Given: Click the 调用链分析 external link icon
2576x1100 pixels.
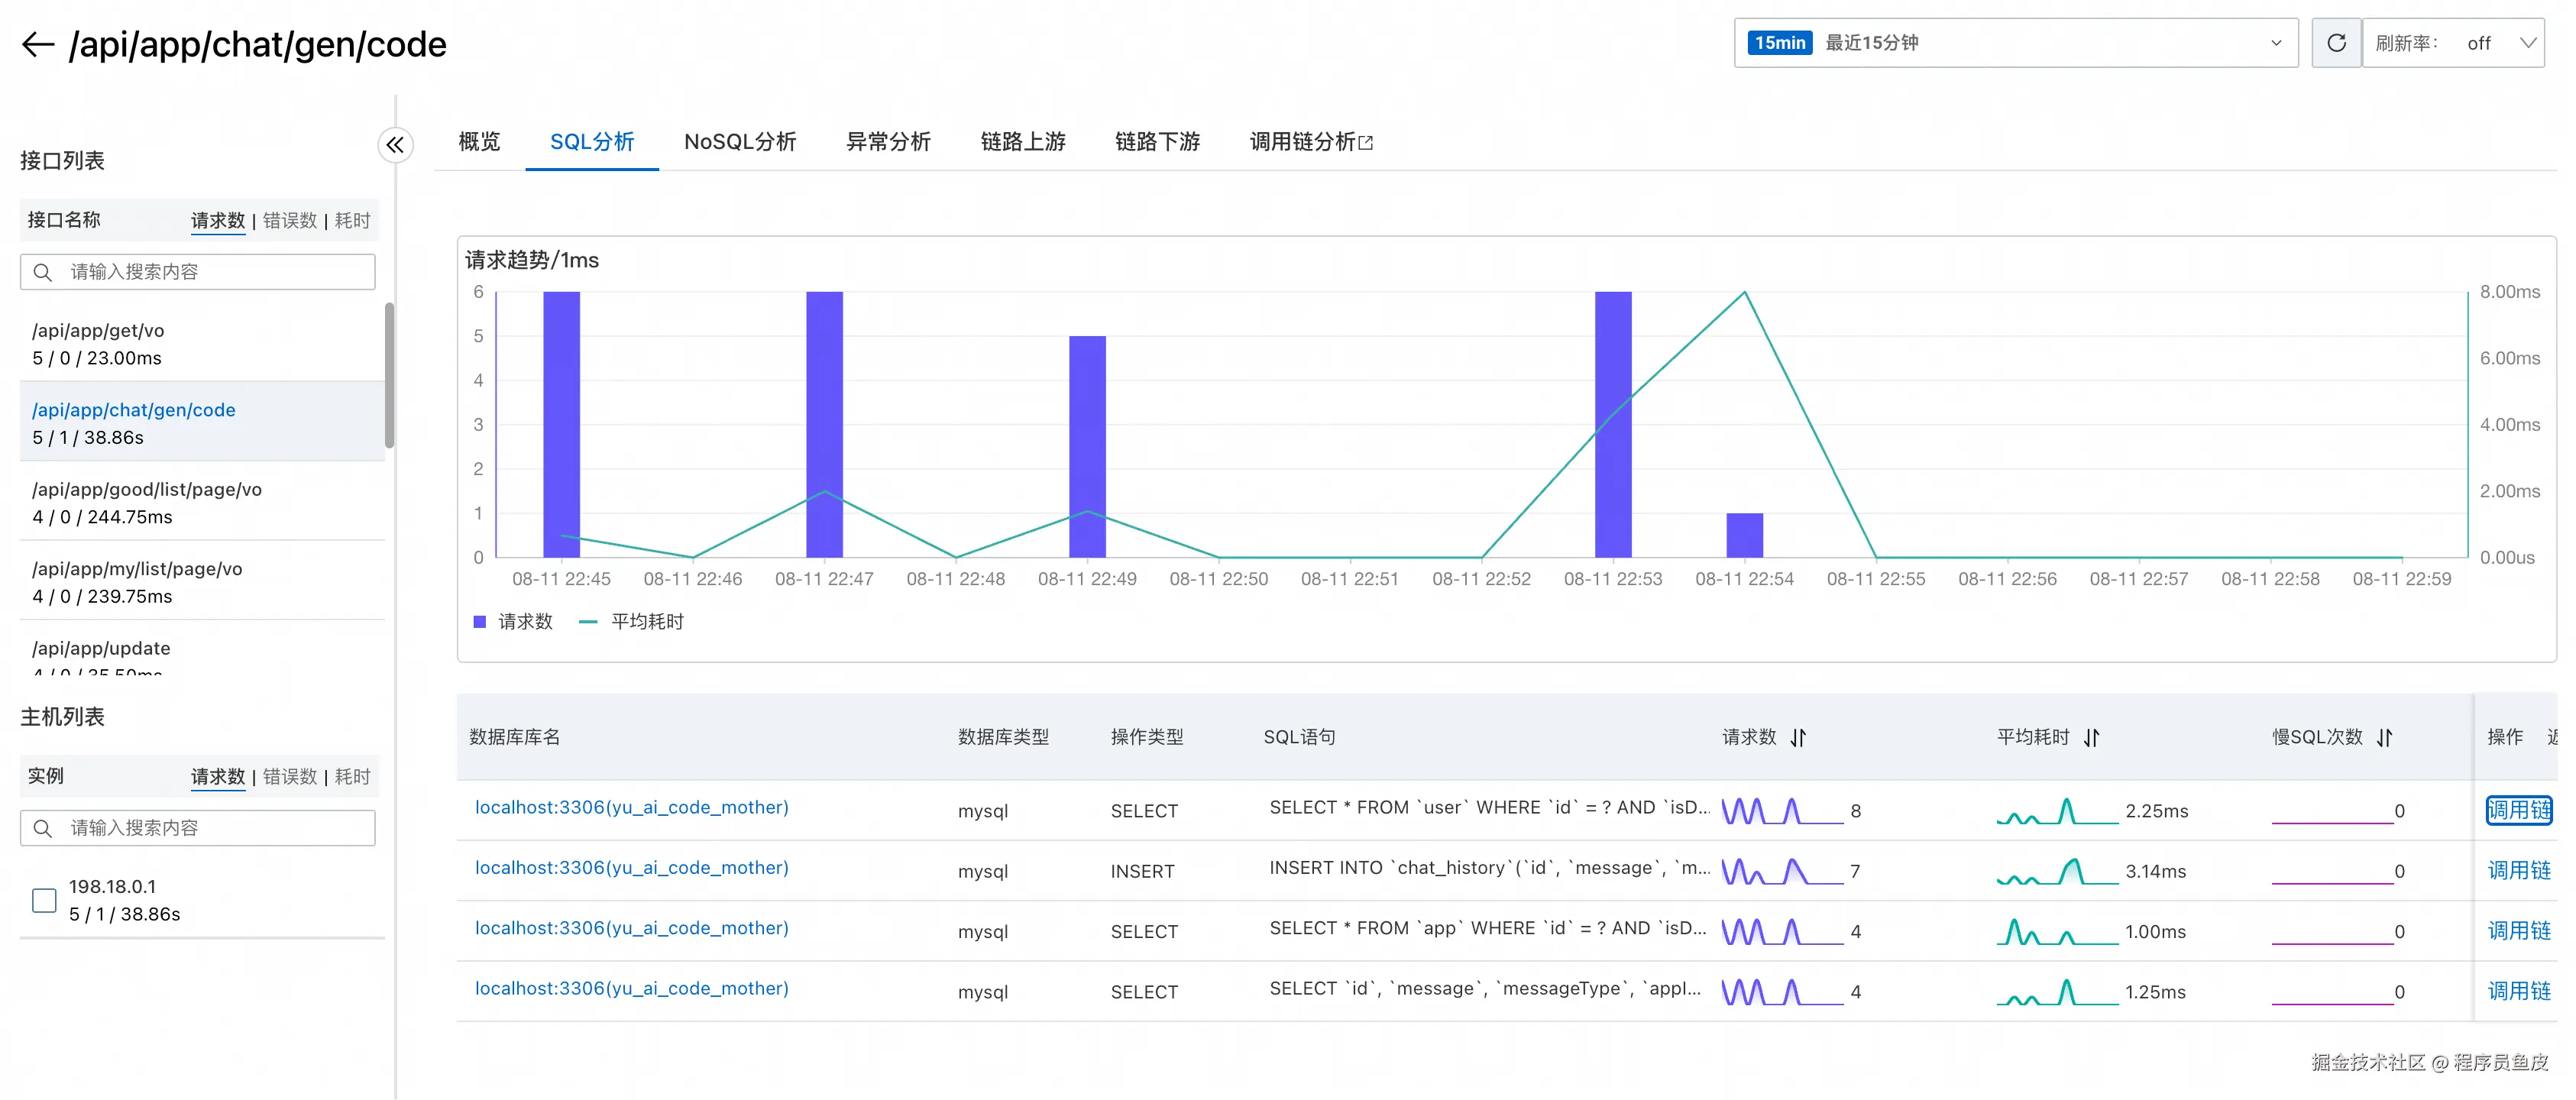Looking at the screenshot, I should coord(1366,143).
